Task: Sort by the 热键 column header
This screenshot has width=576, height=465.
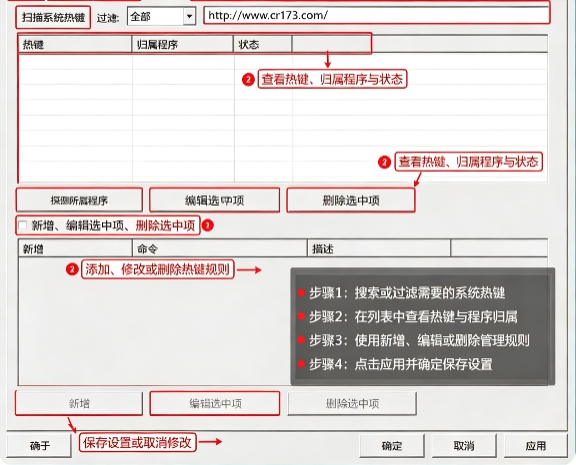Action: pos(75,44)
